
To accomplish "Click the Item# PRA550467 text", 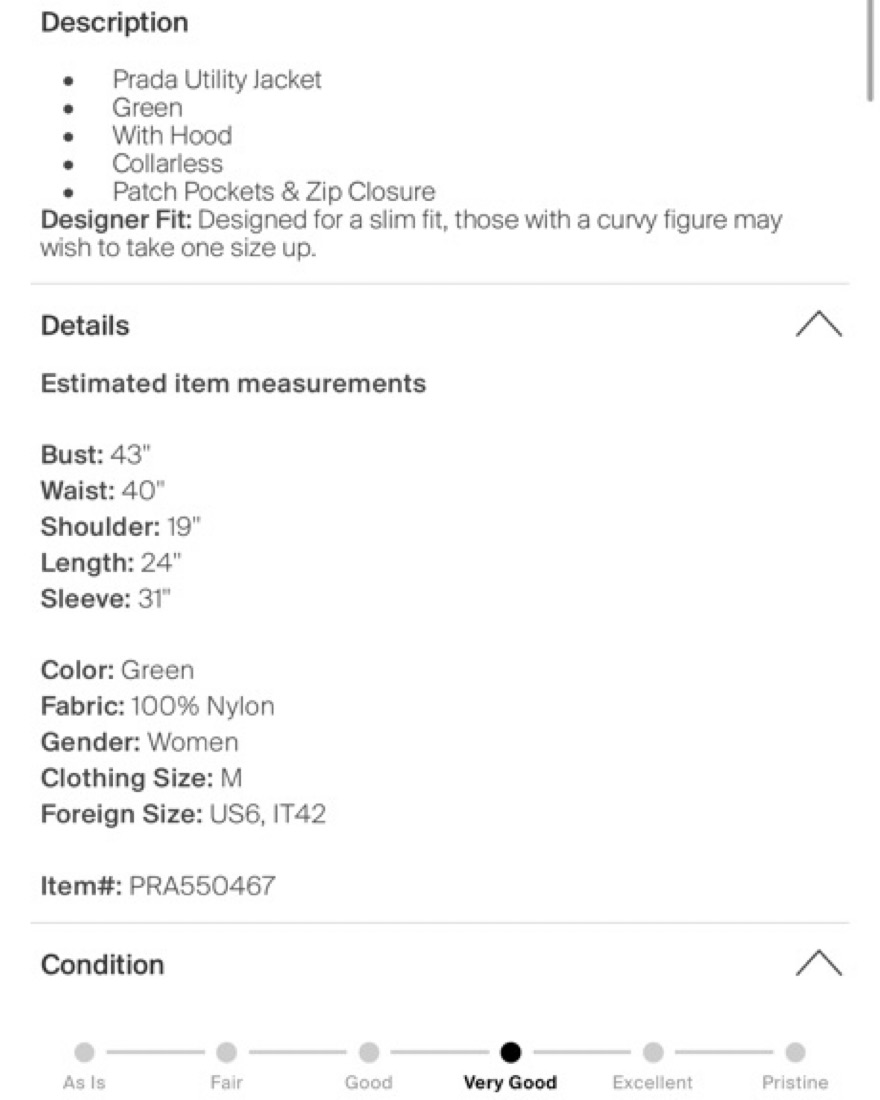I will point(158,885).
